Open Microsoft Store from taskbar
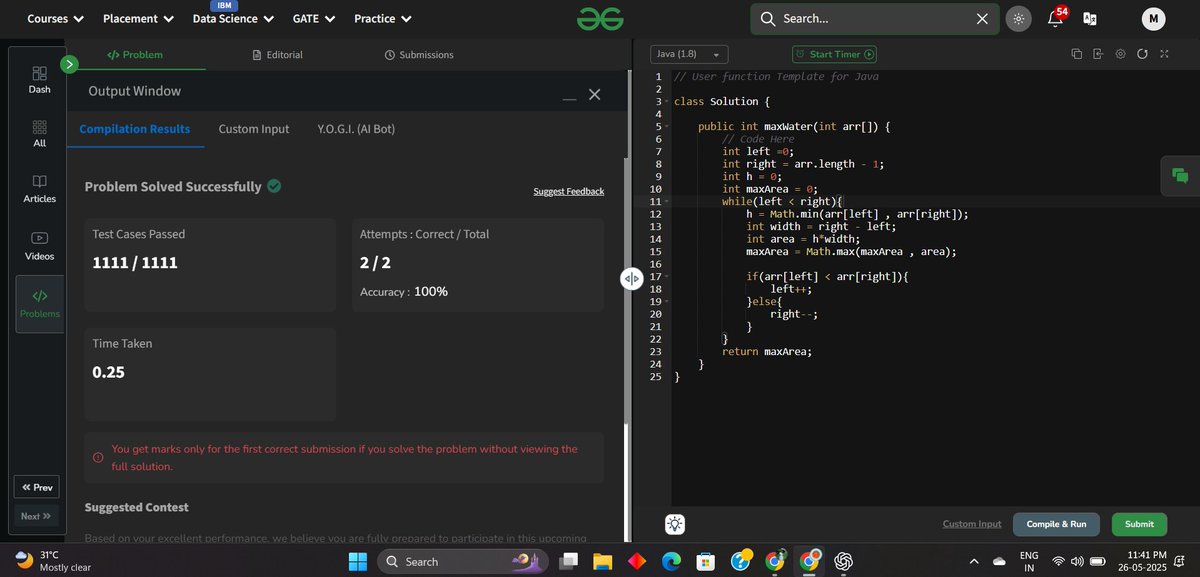 705,561
